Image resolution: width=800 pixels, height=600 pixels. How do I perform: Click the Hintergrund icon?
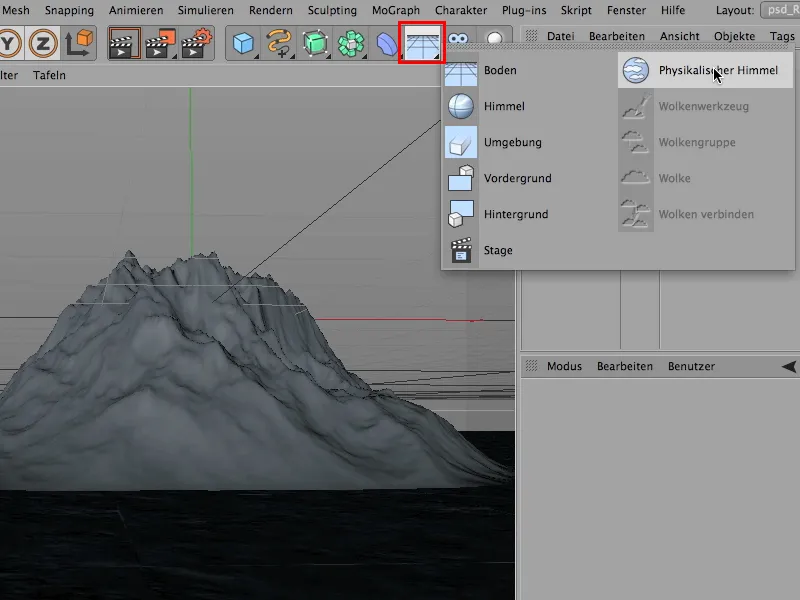tap(461, 214)
